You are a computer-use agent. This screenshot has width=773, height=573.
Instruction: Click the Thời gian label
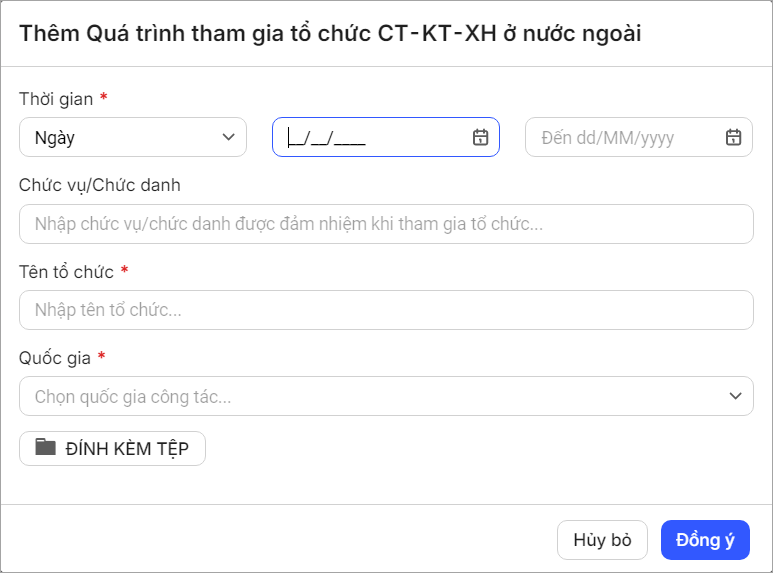56,98
